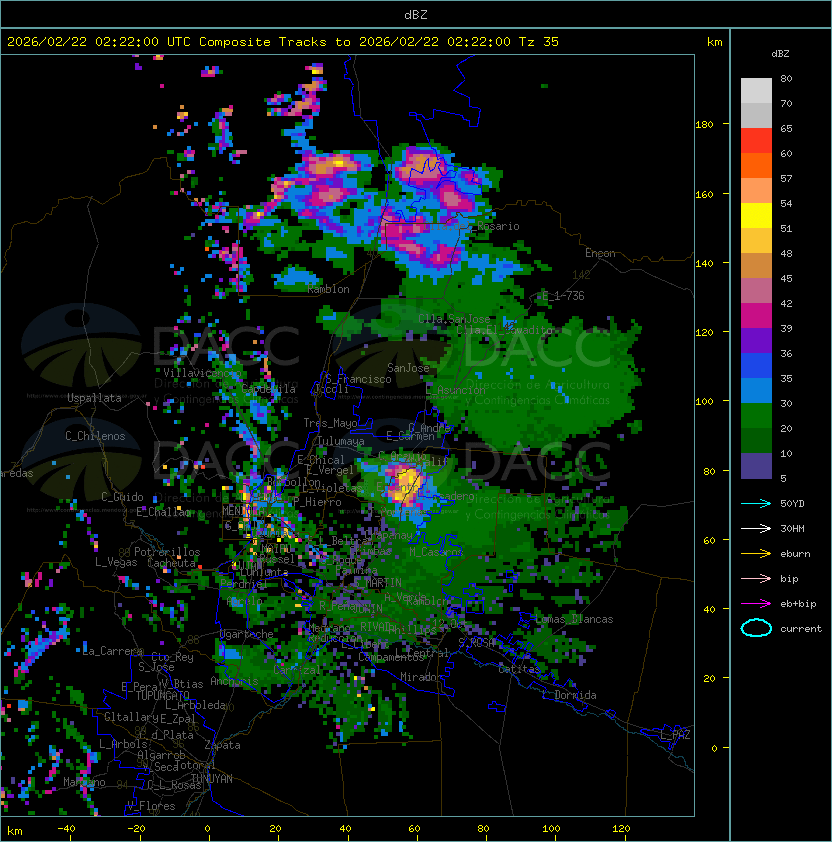
Task: Click the 'dBZ' heading above the color scale
Action: [780, 54]
